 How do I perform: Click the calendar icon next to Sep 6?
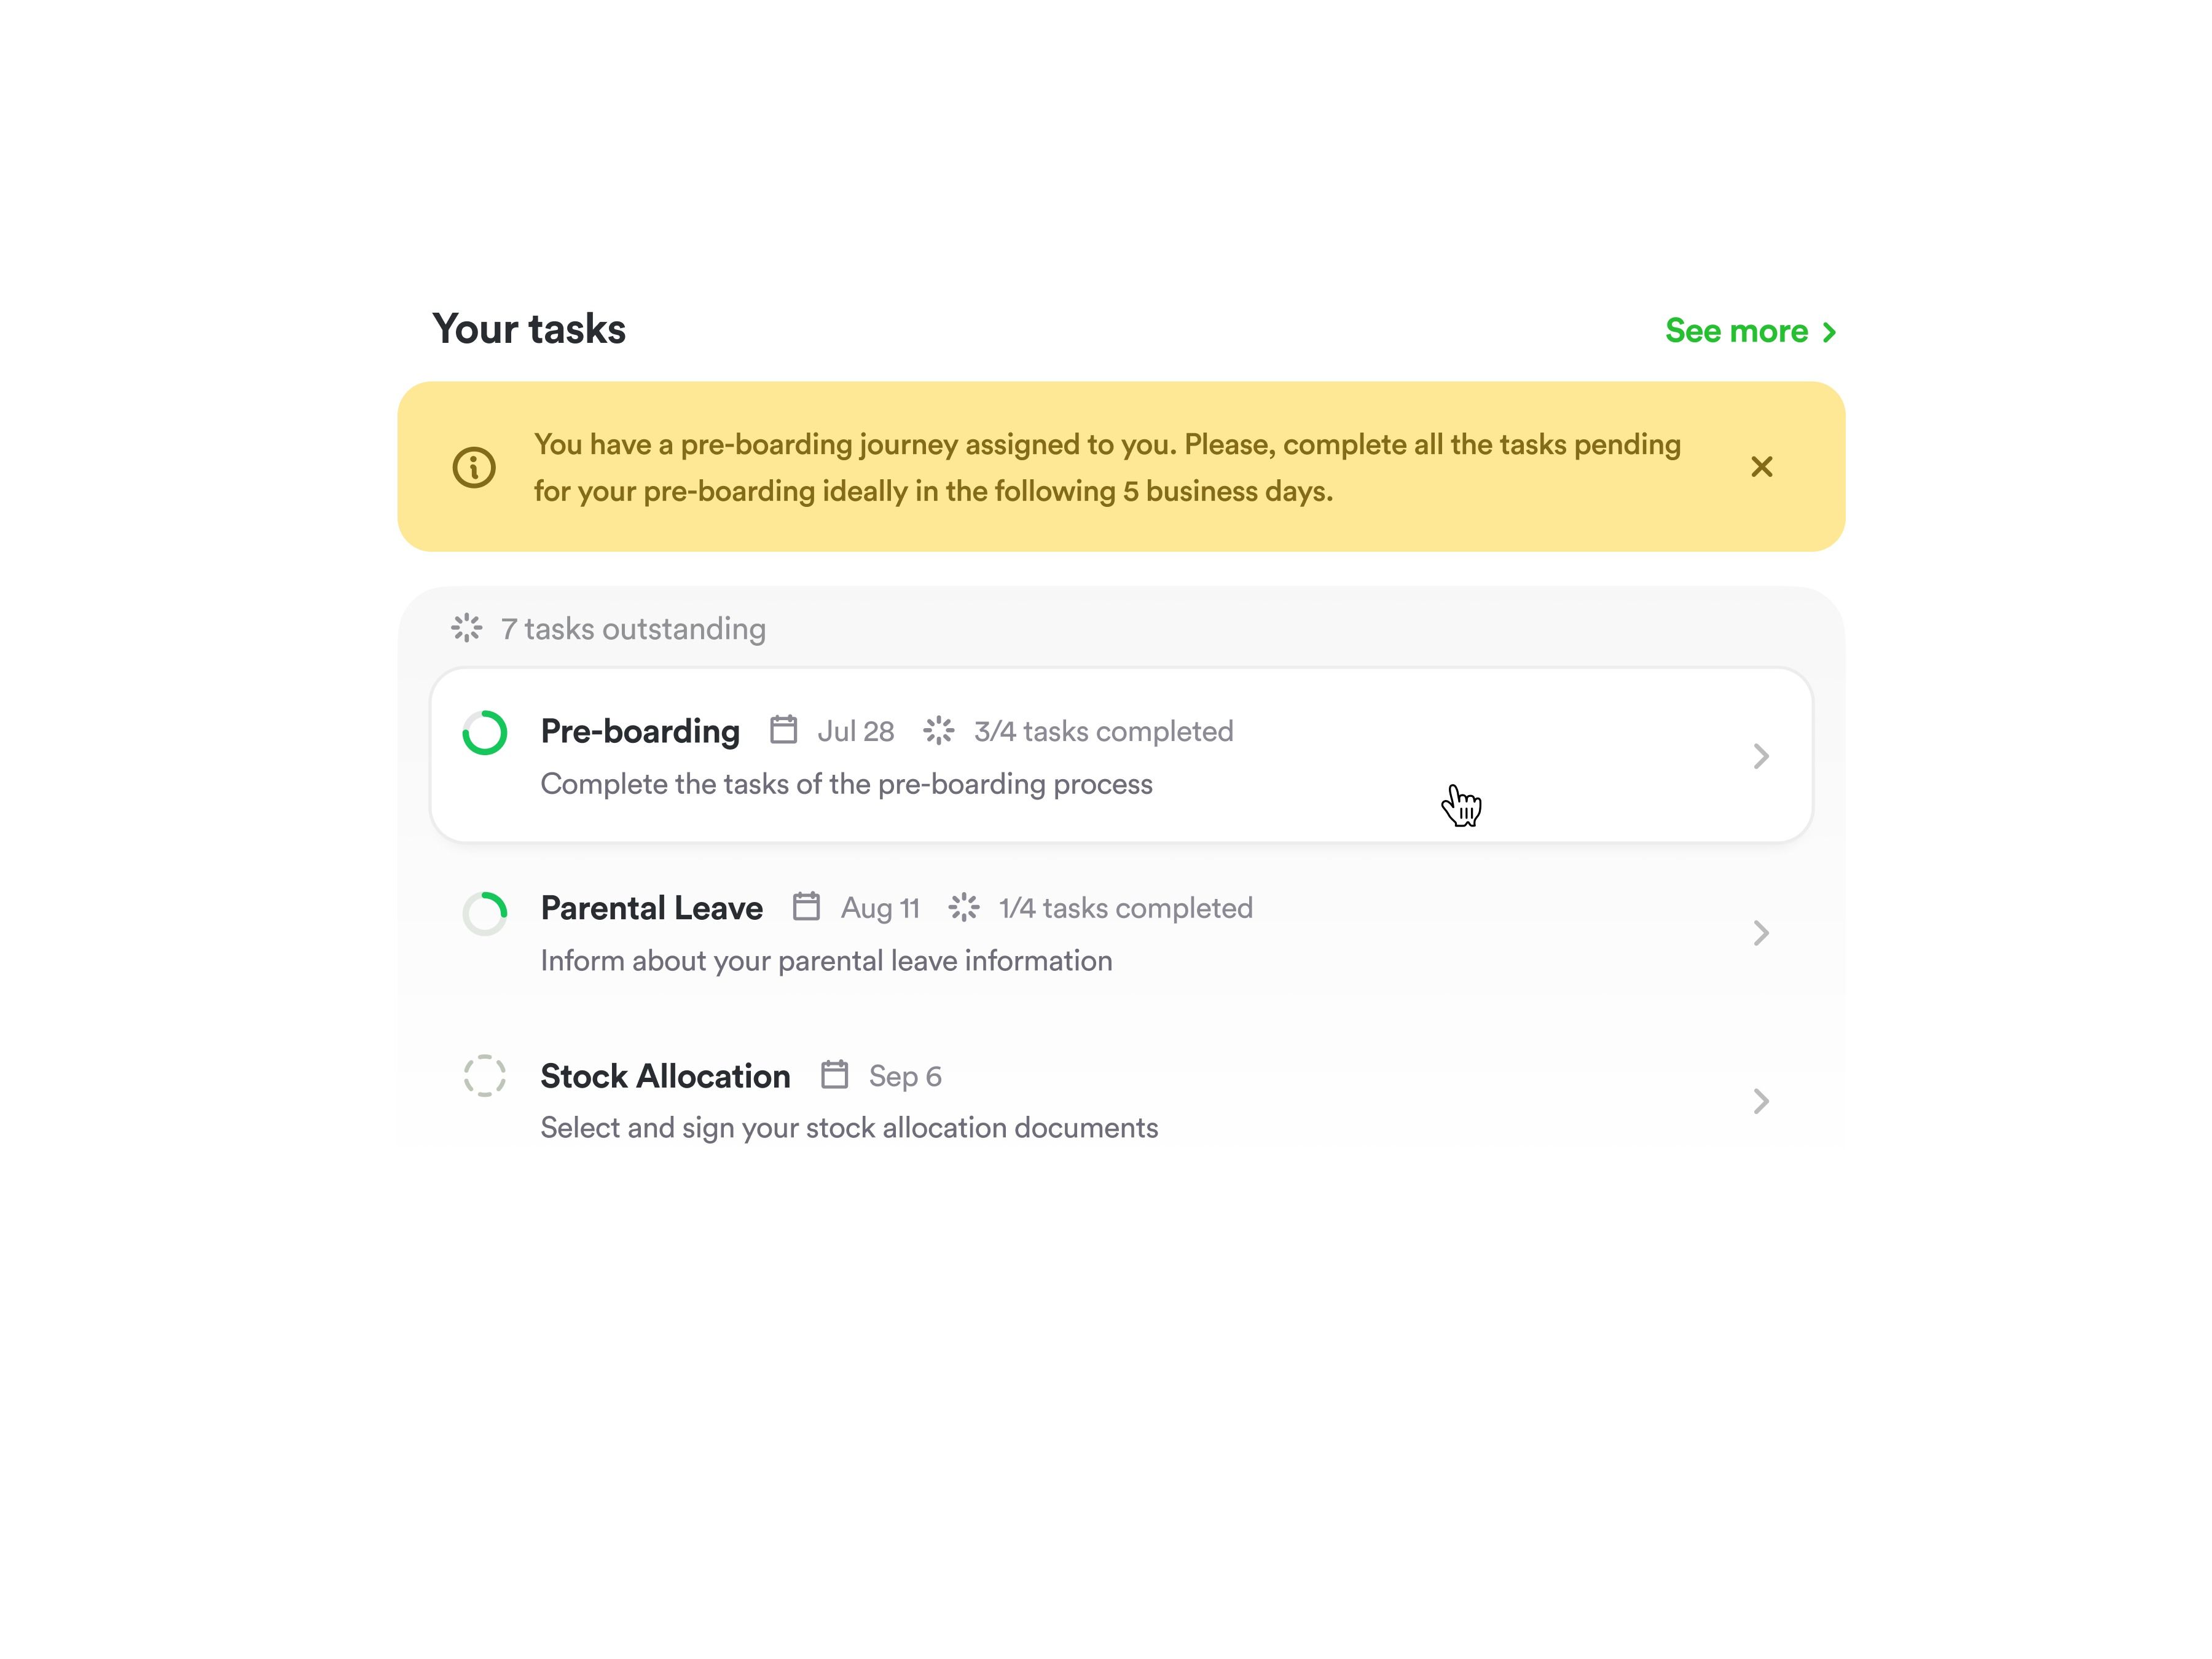click(x=834, y=1075)
